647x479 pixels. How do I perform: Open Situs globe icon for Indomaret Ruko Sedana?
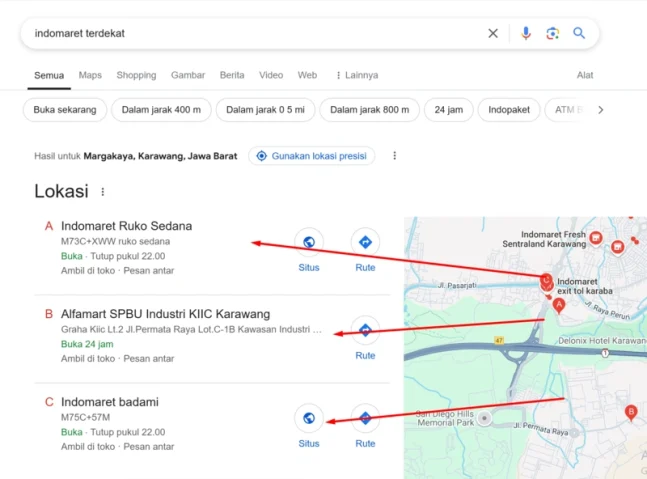[309, 242]
